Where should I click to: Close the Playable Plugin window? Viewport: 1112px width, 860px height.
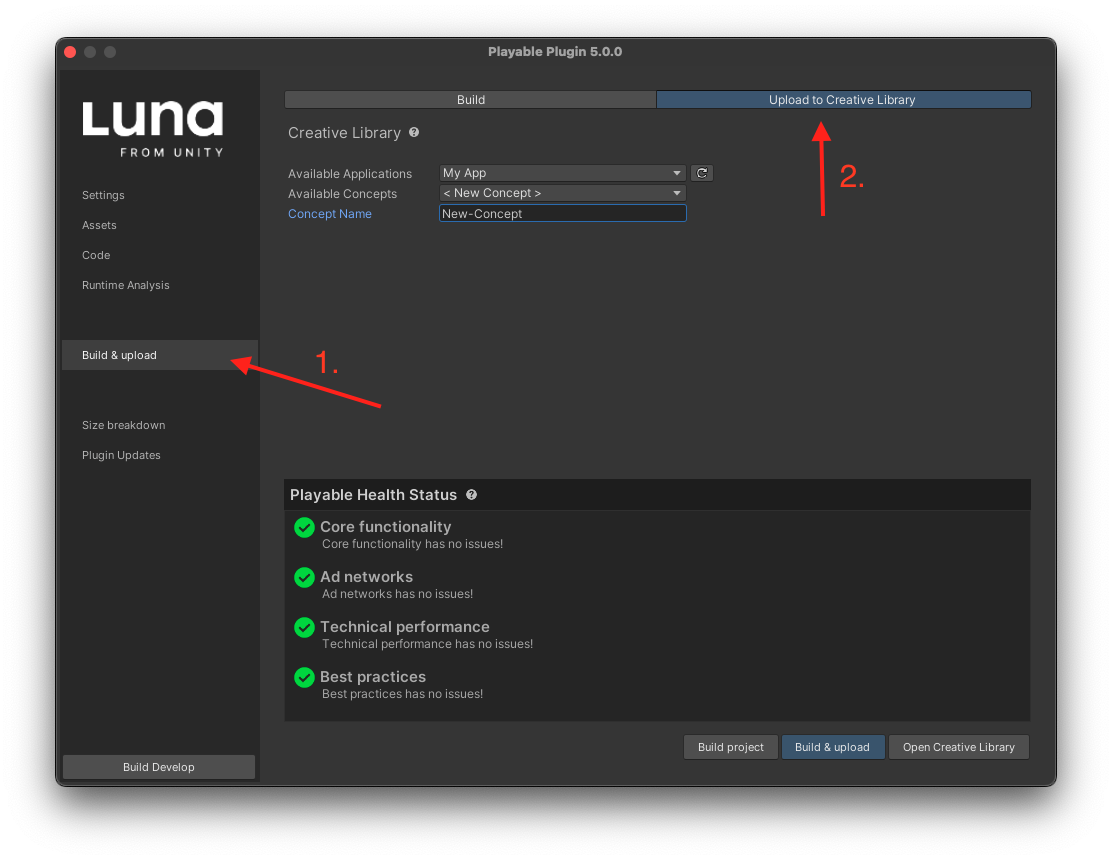(x=70, y=52)
